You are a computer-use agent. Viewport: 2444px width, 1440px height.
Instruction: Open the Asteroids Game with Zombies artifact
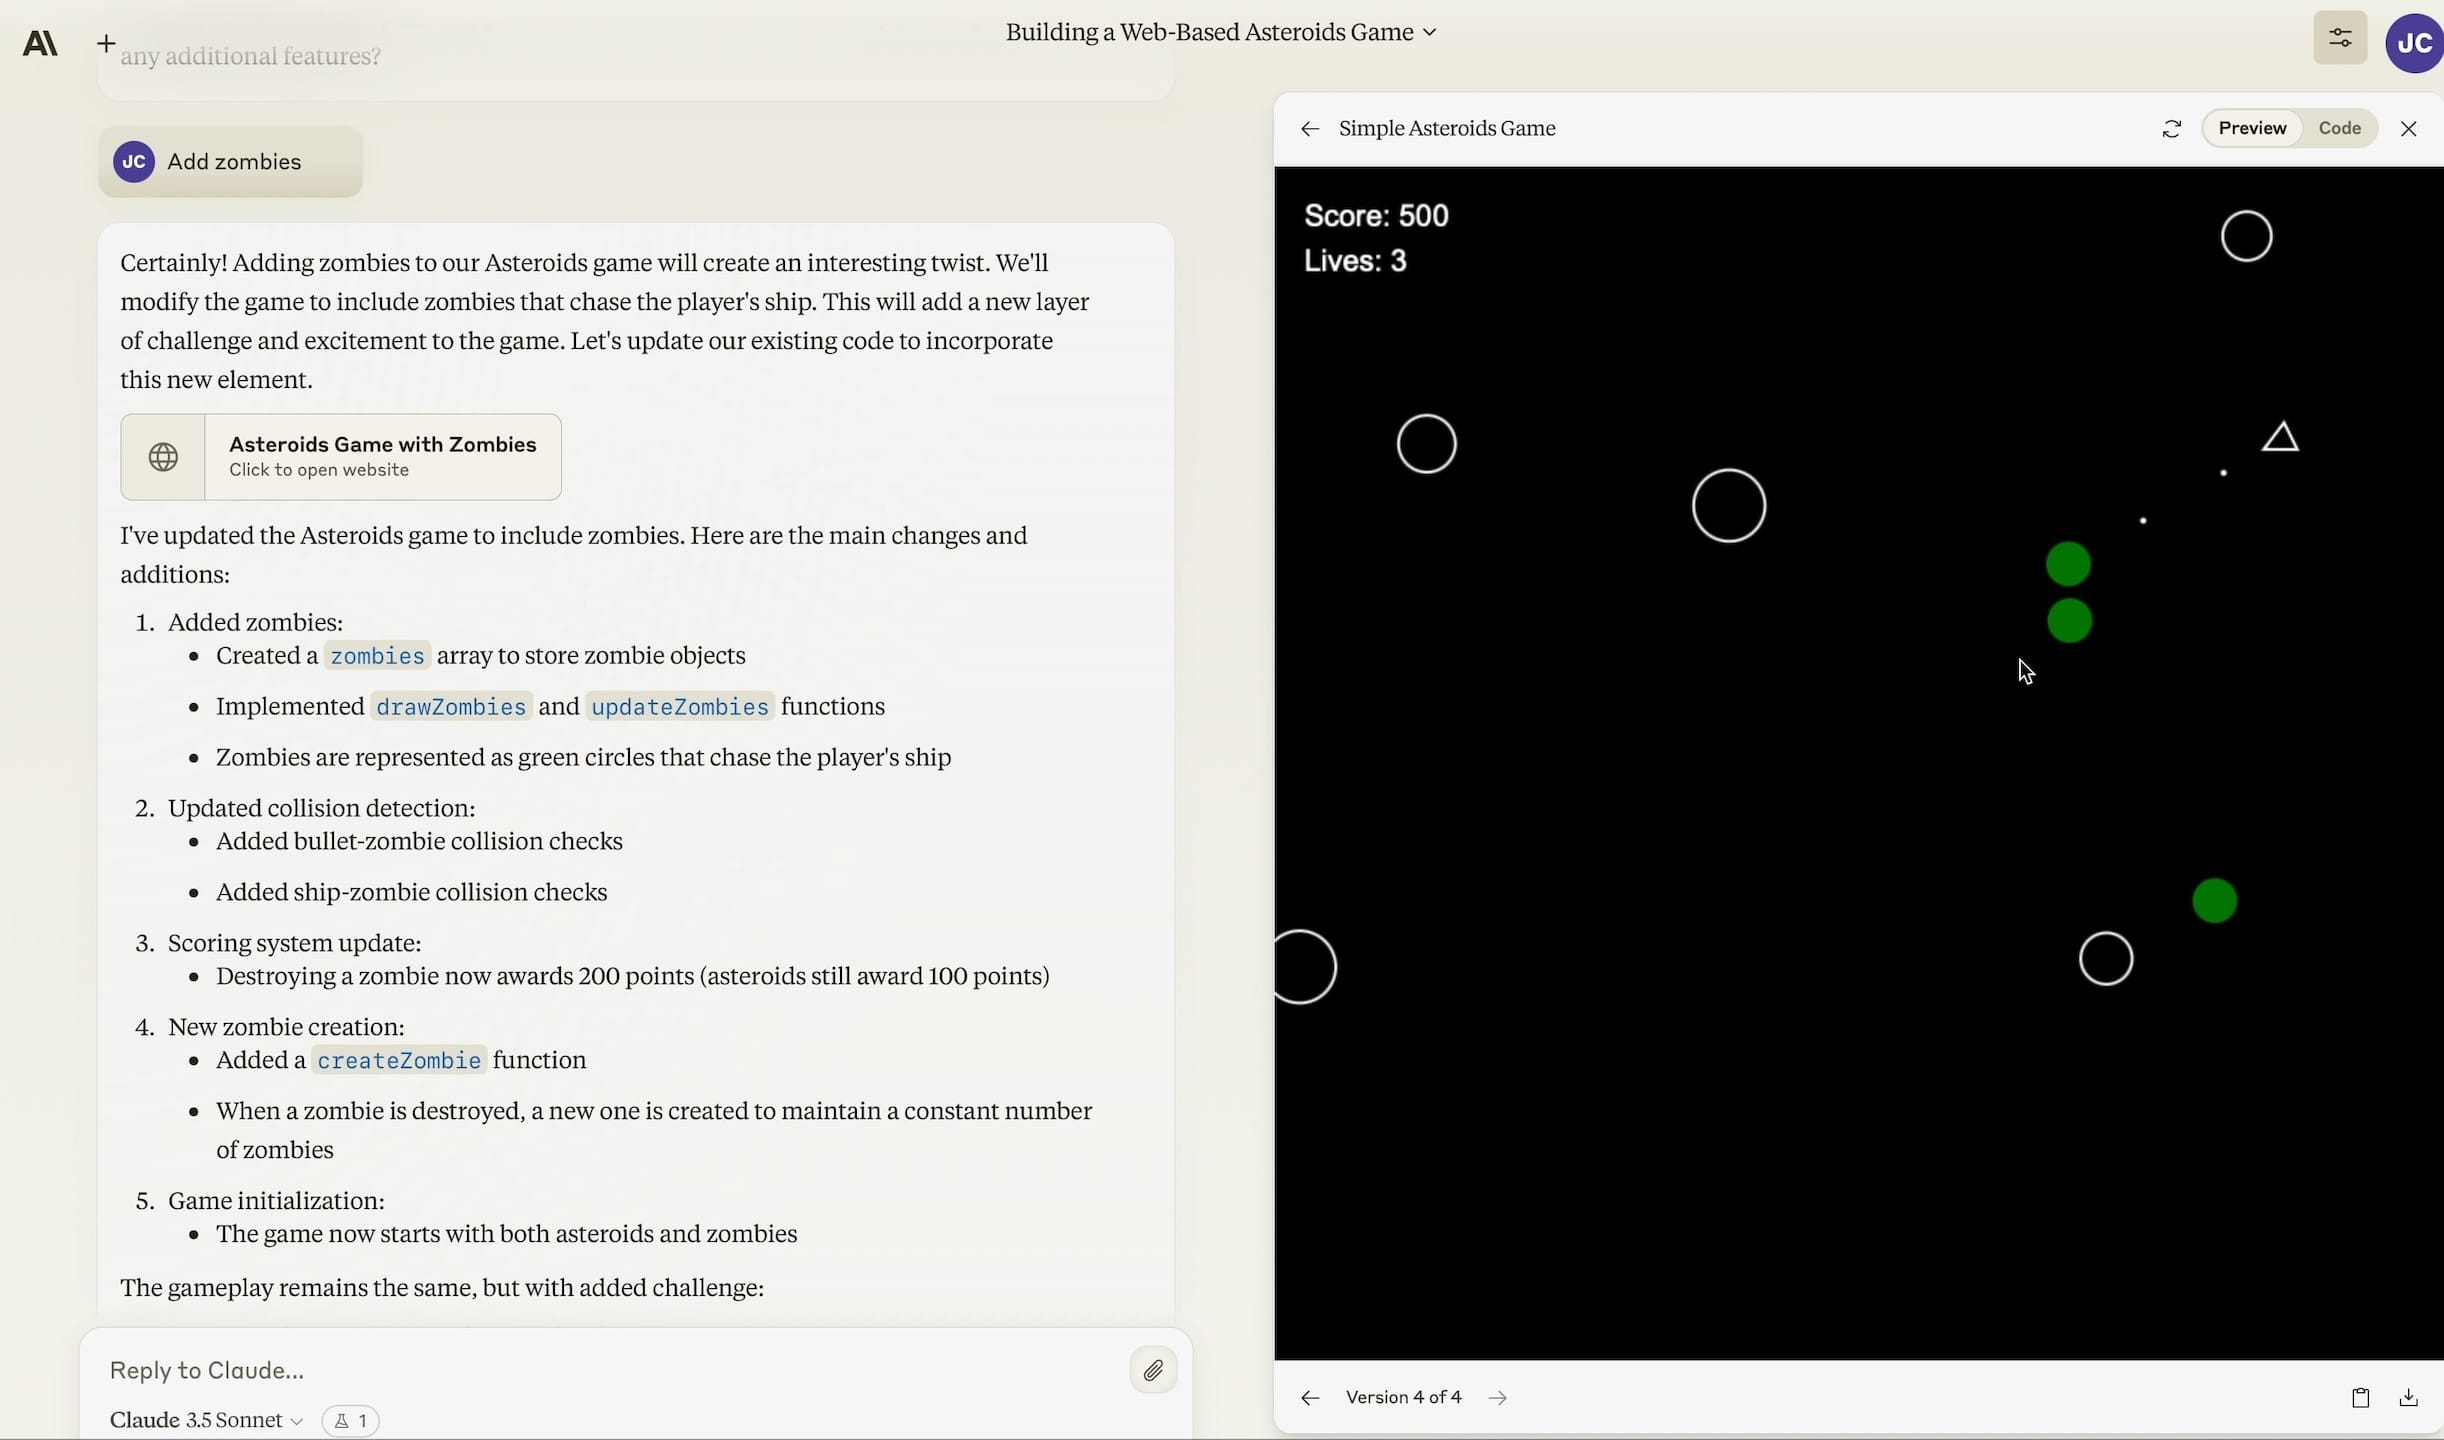tap(341, 457)
